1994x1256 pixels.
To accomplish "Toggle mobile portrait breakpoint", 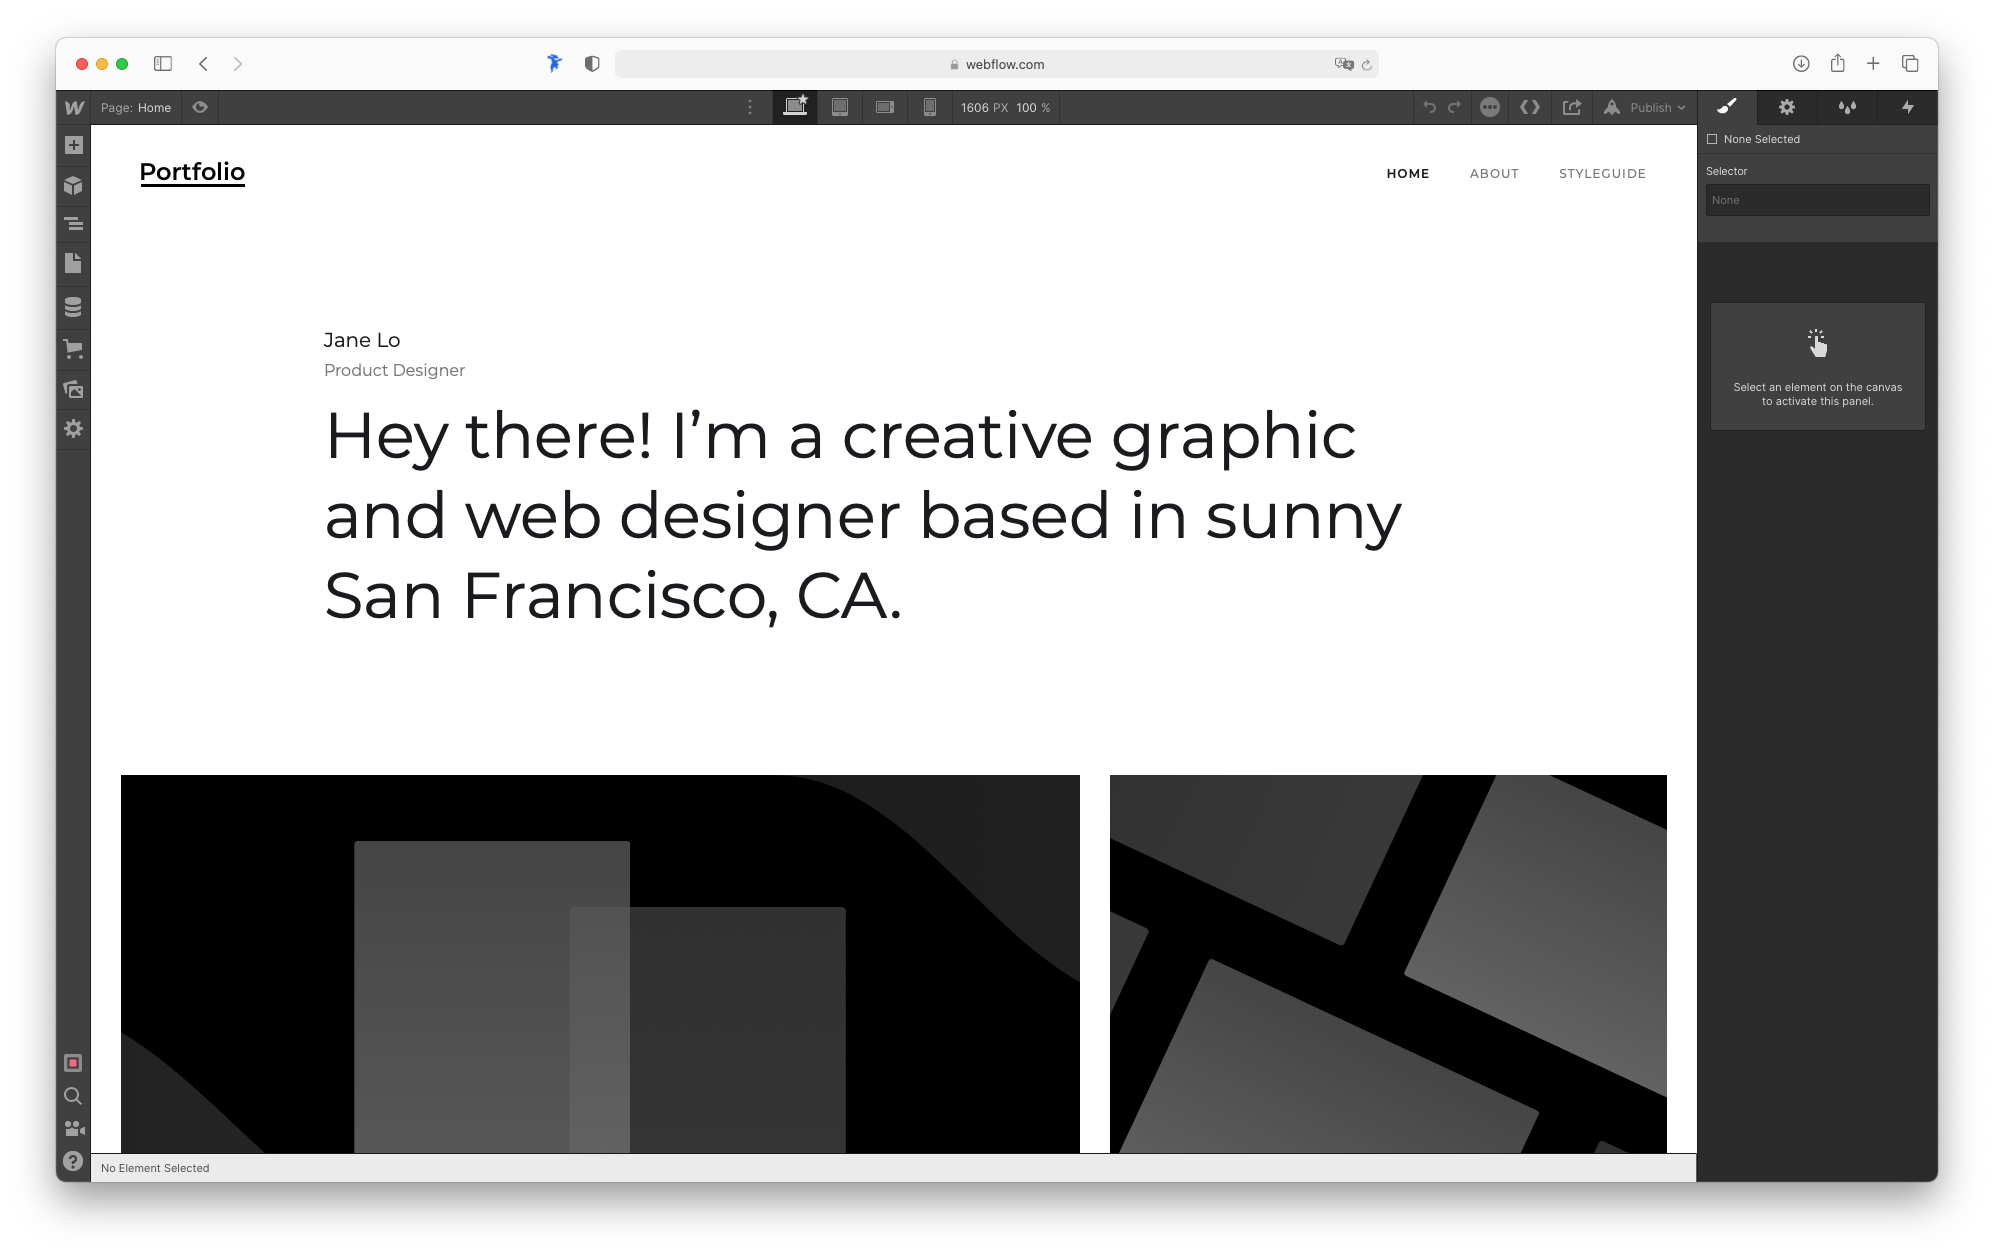I will point(930,107).
